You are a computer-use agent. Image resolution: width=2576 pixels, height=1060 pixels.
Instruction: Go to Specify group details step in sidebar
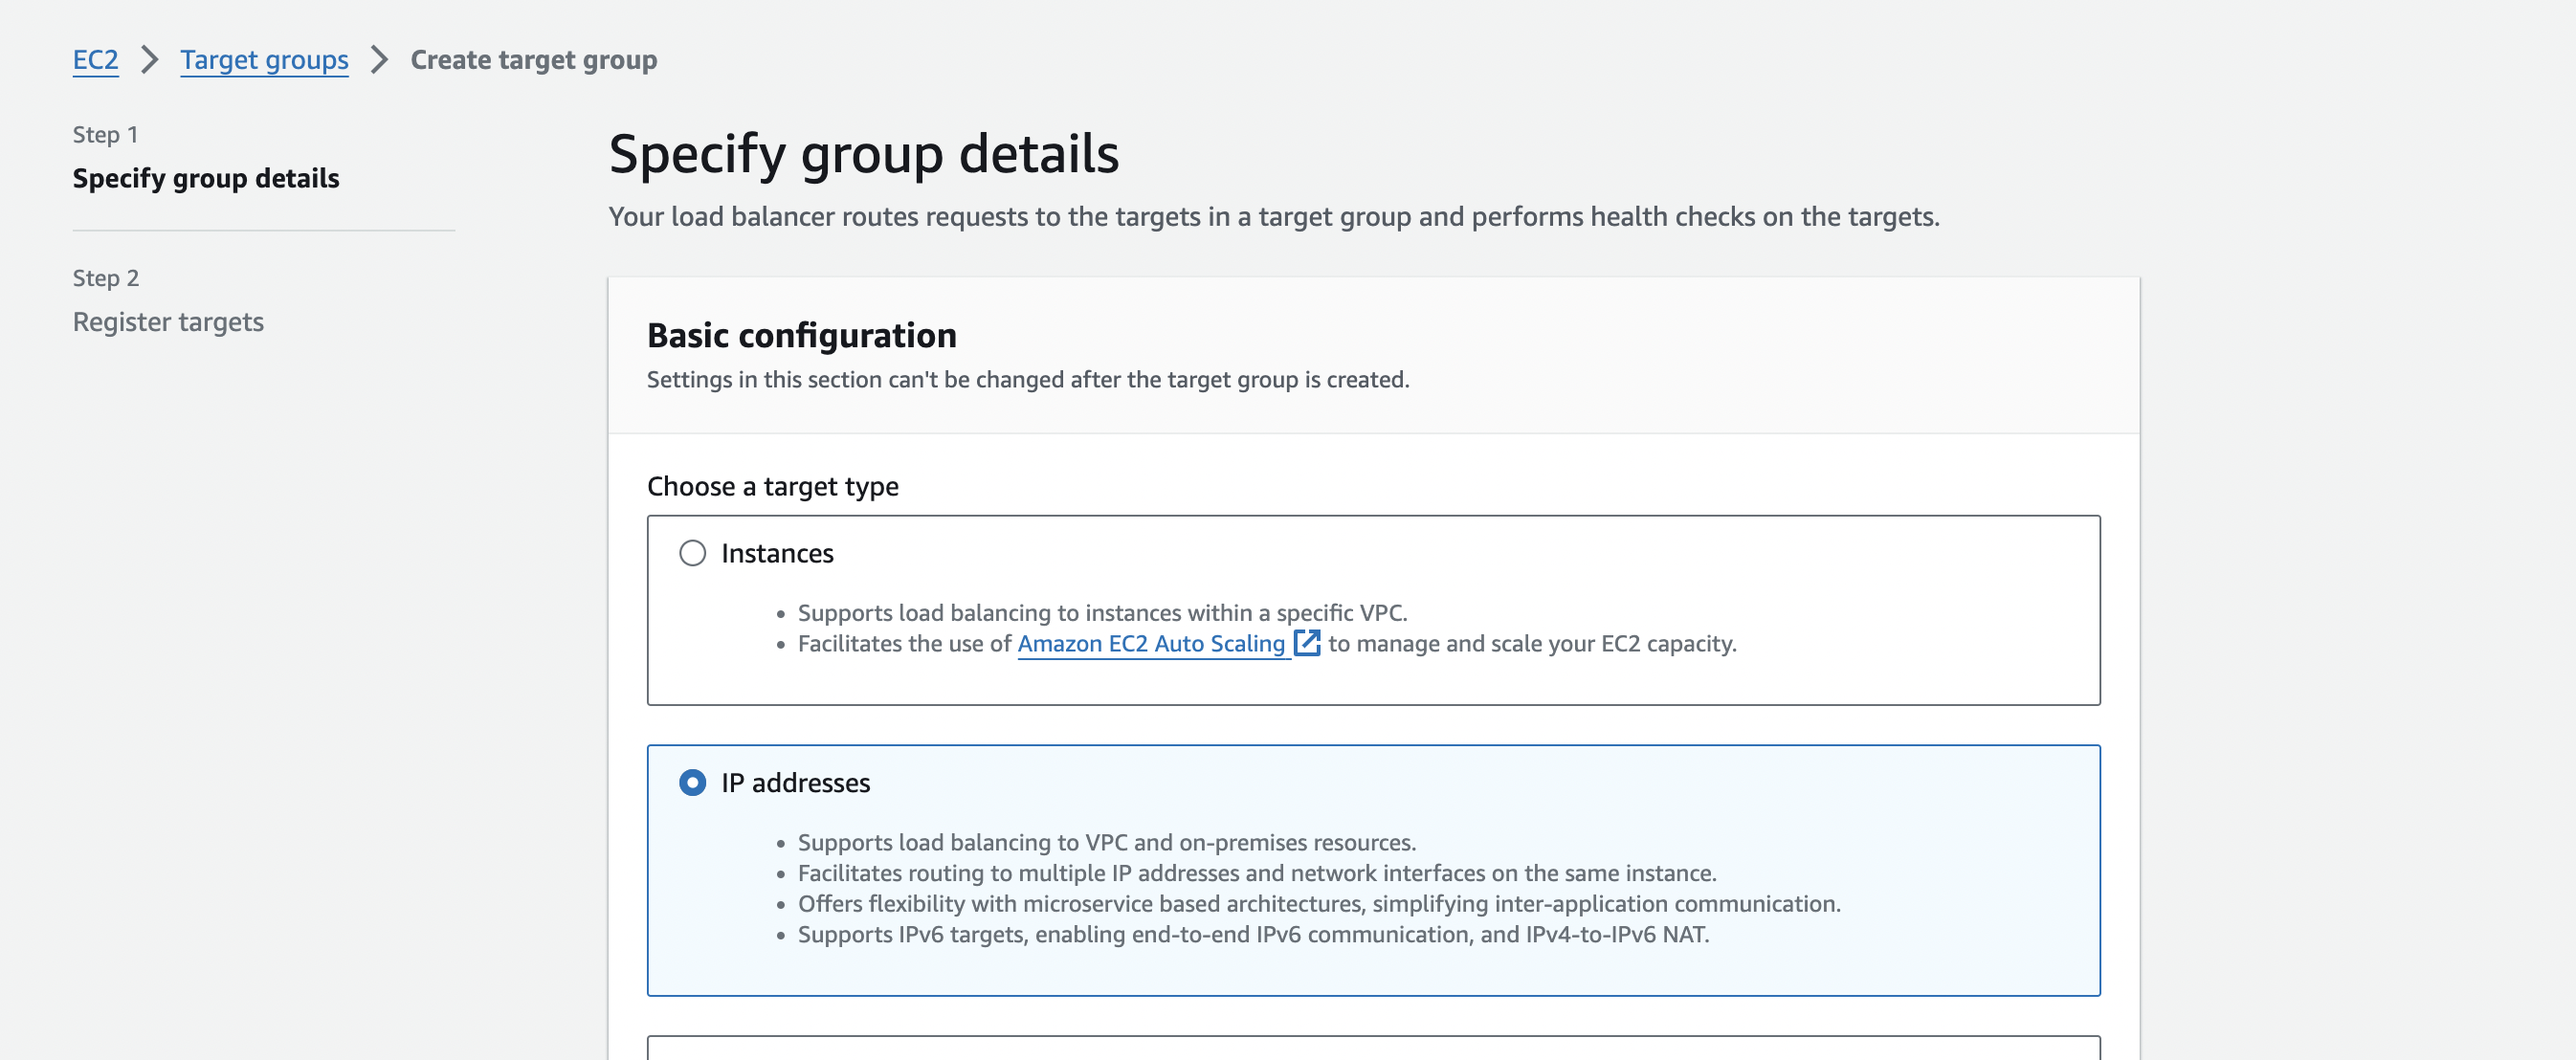pyautogui.click(x=205, y=178)
